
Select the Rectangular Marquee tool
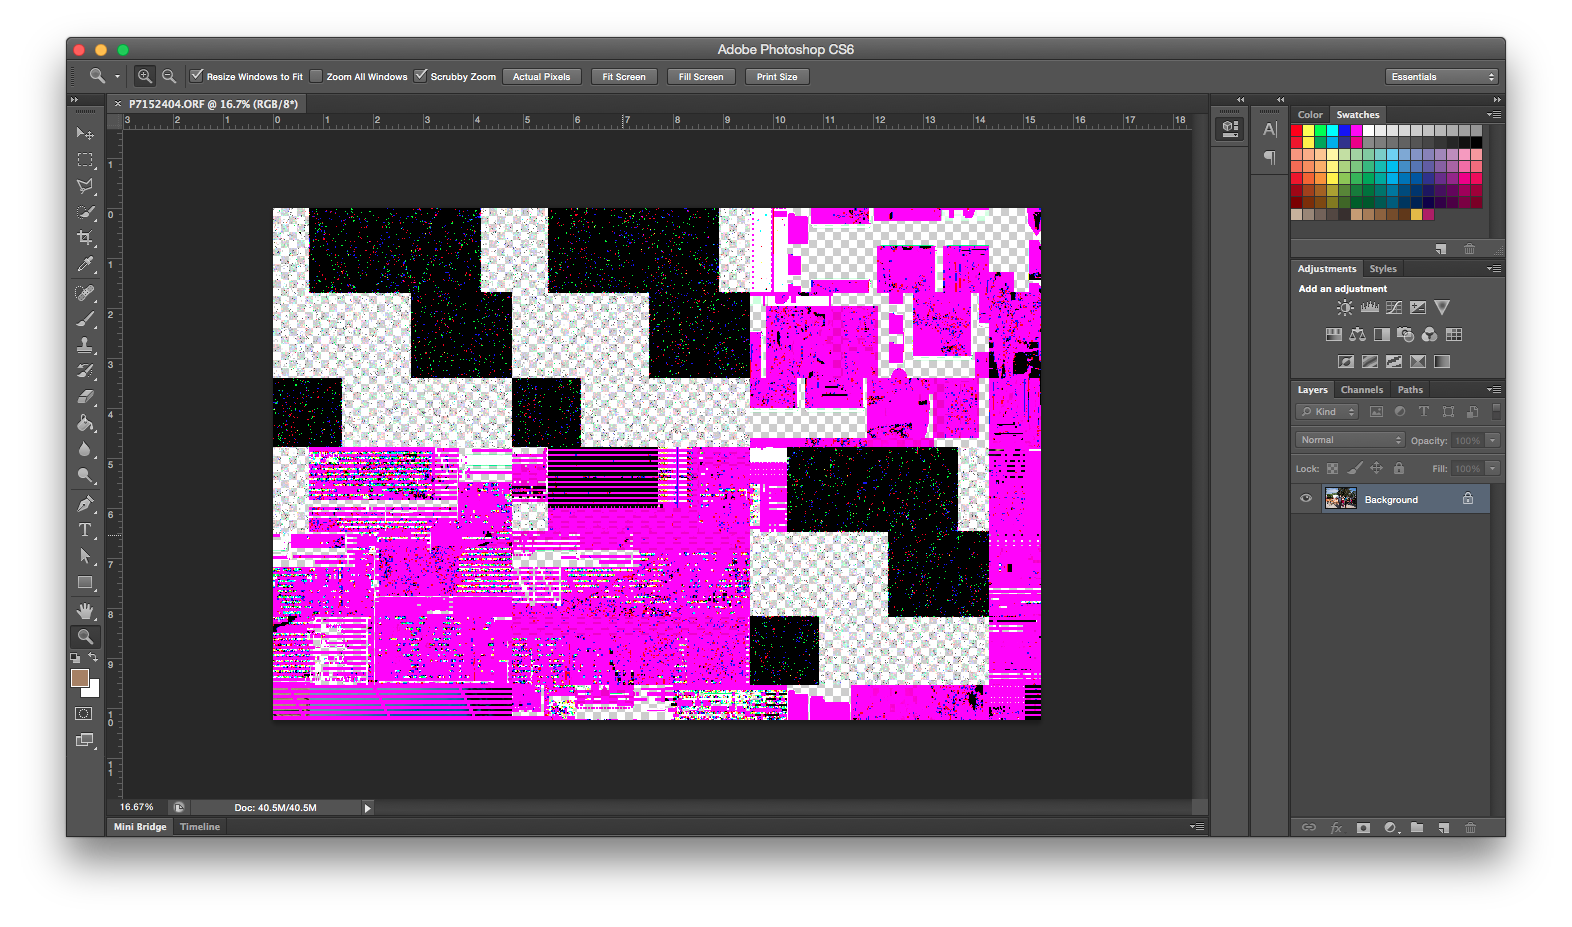pos(85,160)
